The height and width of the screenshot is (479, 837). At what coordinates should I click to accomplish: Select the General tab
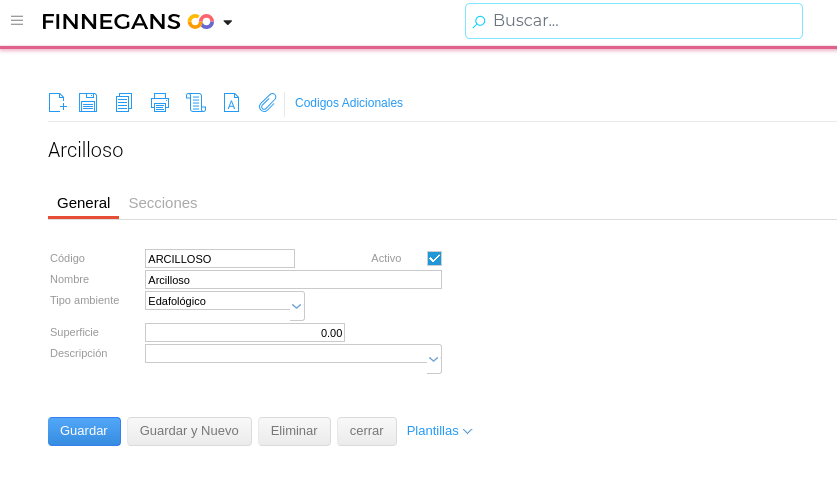point(83,203)
